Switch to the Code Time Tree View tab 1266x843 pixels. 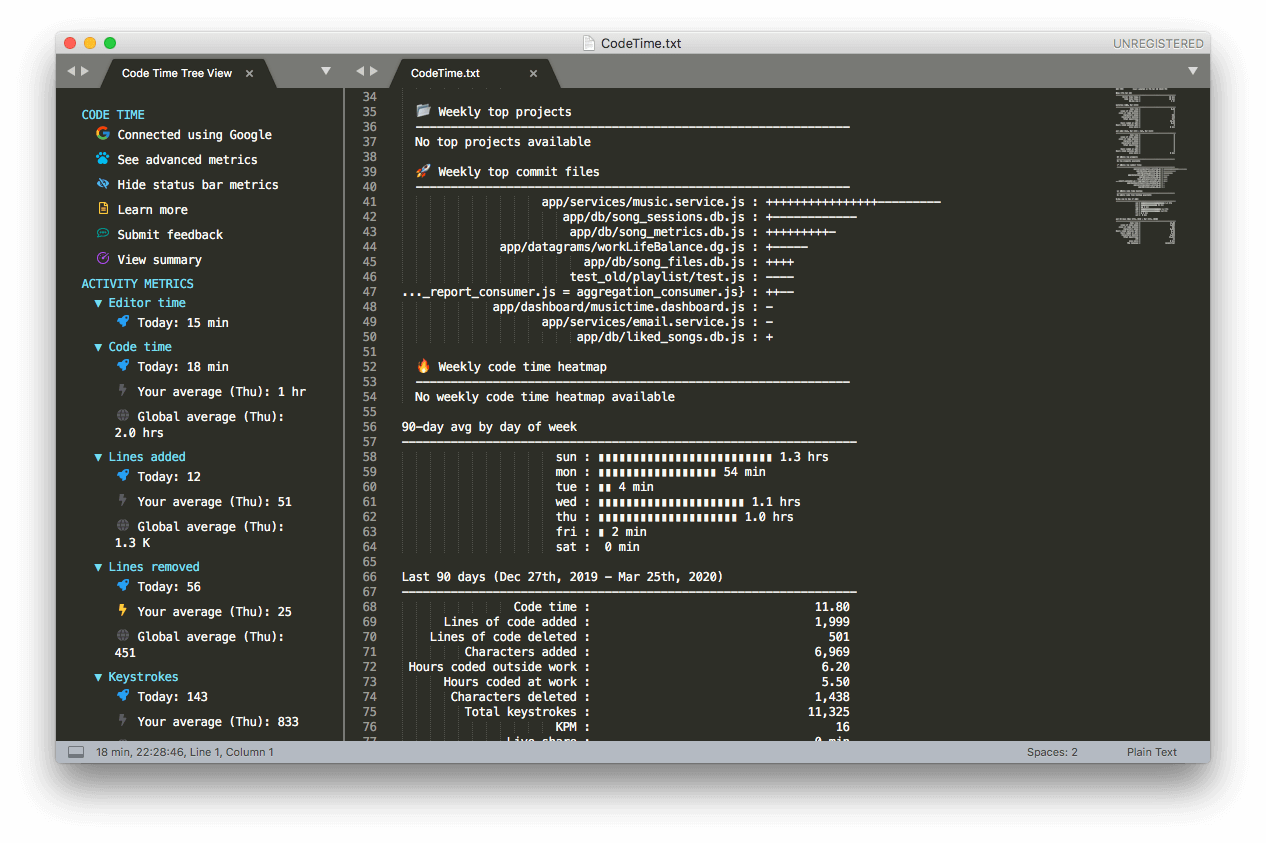177,73
